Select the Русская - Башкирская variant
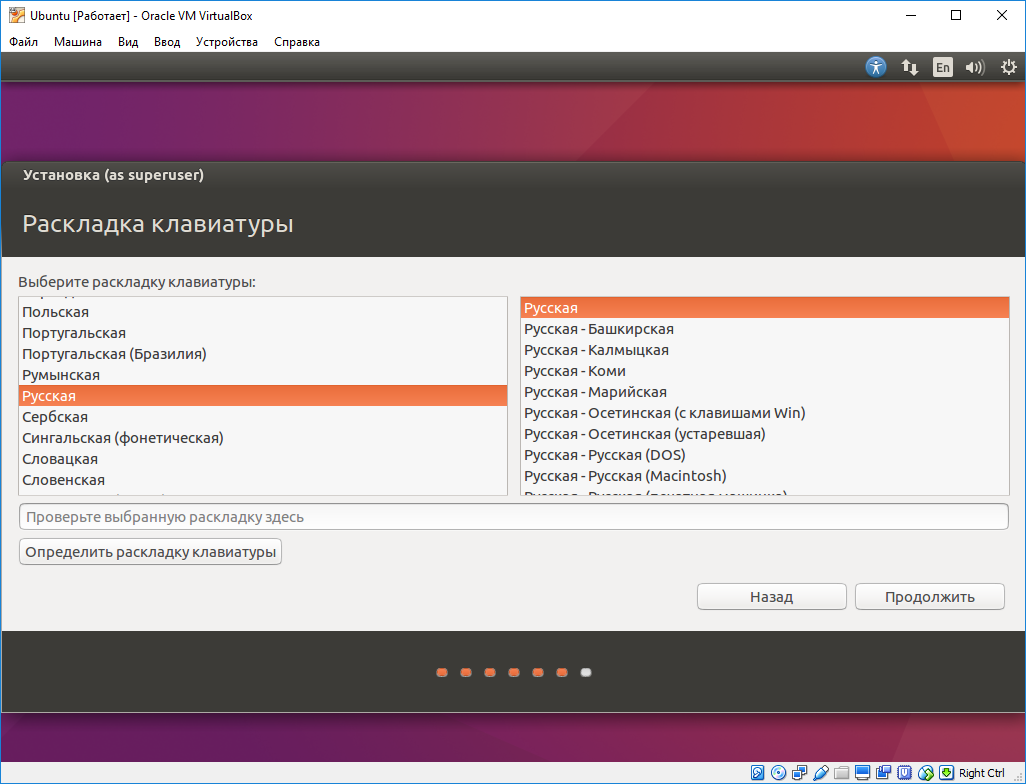Viewport: 1026px width, 784px height. pyautogui.click(x=765, y=329)
